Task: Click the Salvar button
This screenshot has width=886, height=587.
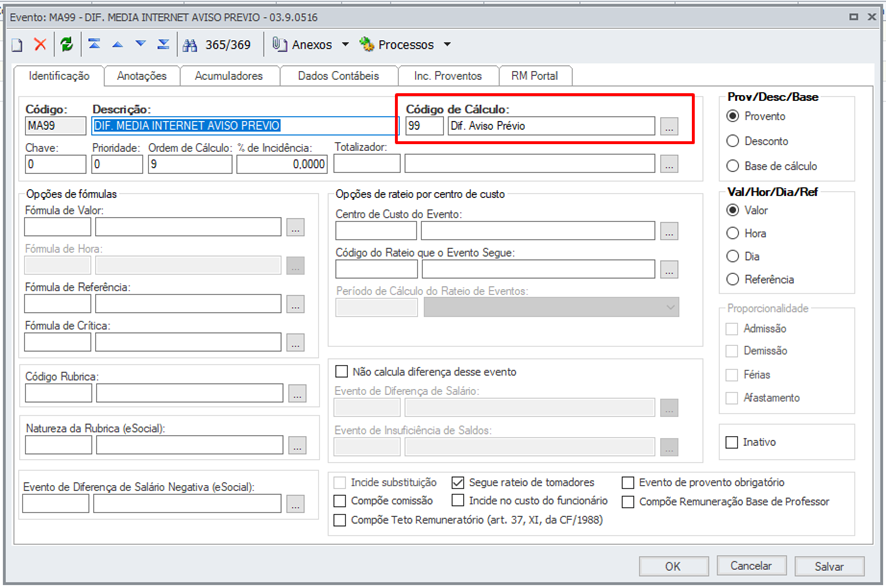Action: pos(829,566)
